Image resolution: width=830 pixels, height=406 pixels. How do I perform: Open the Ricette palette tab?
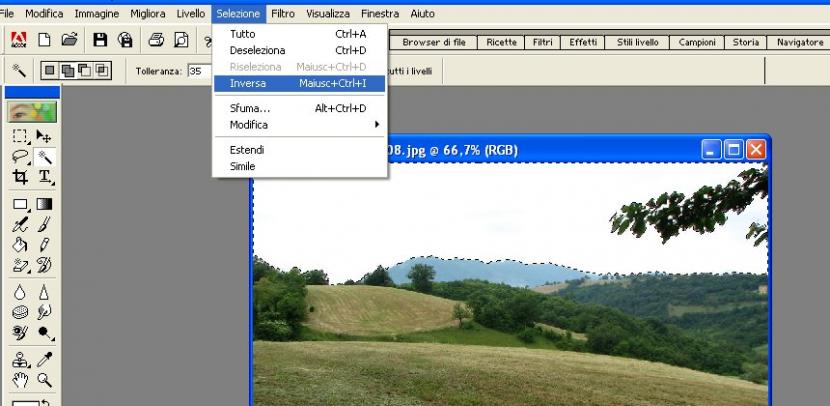pyautogui.click(x=501, y=42)
